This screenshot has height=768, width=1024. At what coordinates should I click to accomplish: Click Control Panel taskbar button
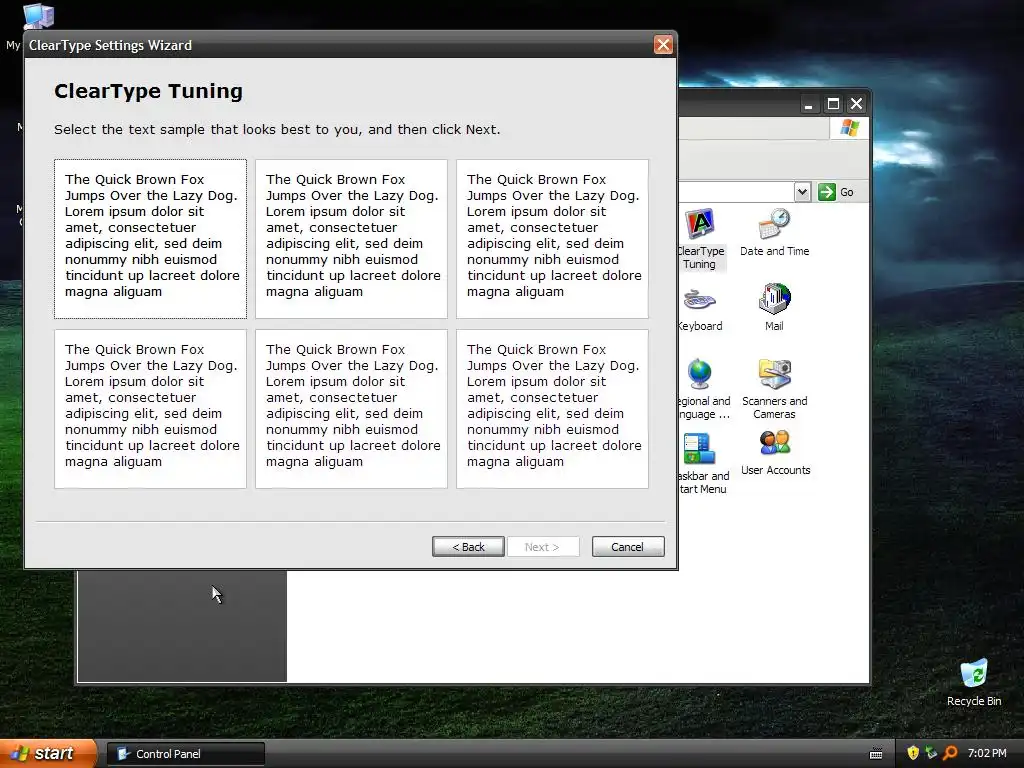click(x=185, y=754)
